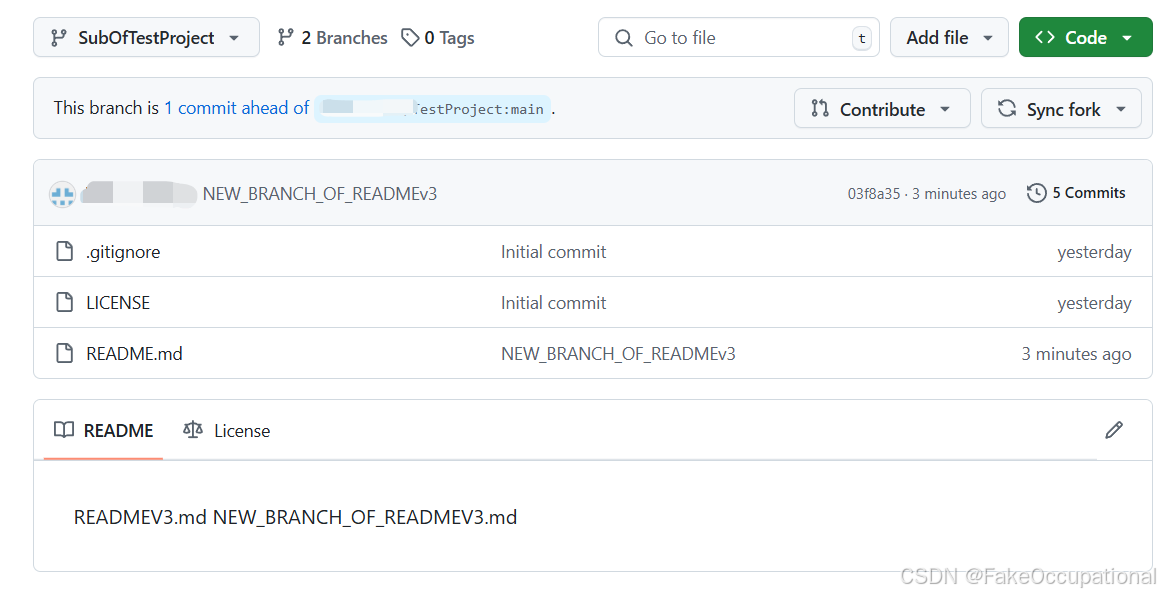Click the book icon on README tab
Viewport: 1161px width, 596px height.
click(x=64, y=429)
